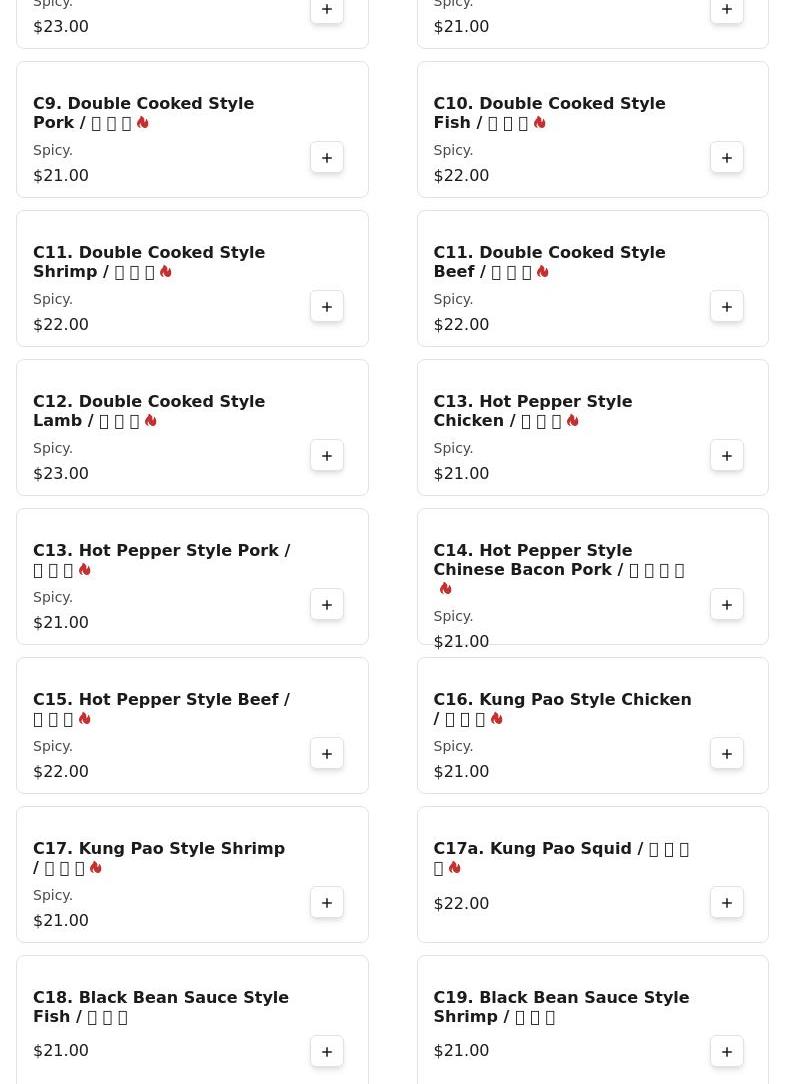Open C12 Double Cooked Style Lamb title
This screenshot has width=785, height=1084.
(x=148, y=411)
